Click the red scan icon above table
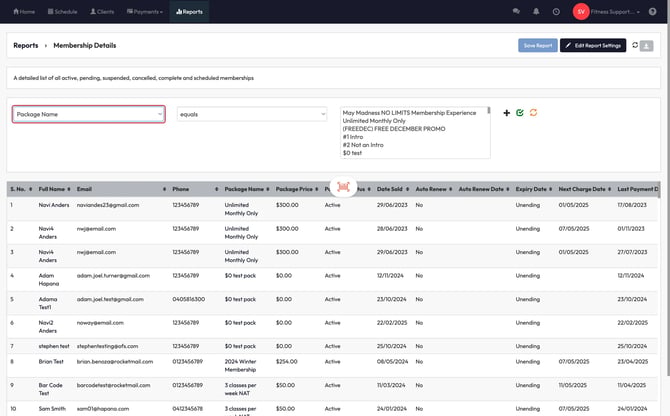Viewport: 670px width, 416px height. coord(344,187)
